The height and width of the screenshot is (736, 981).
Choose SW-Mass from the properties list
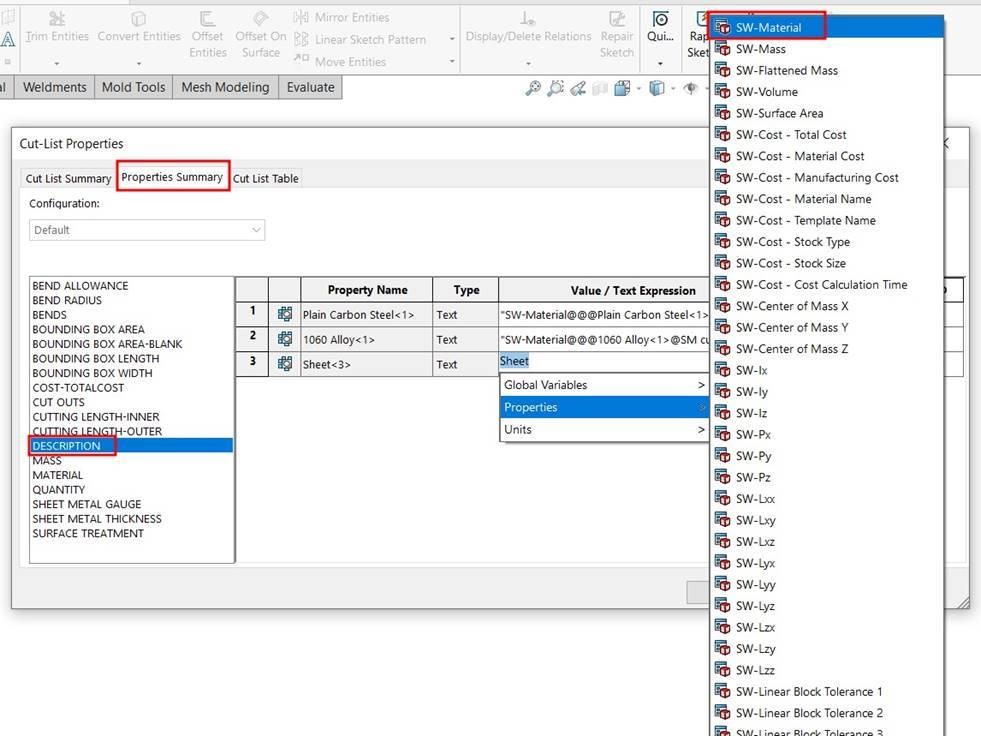pyautogui.click(x=760, y=49)
